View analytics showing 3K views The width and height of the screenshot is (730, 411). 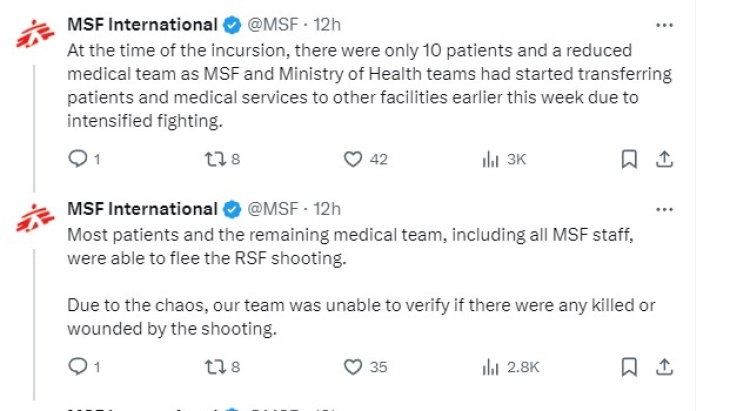click(490, 159)
